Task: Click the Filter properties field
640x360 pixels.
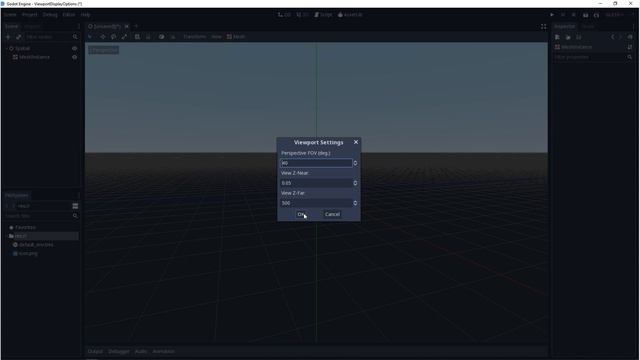Action: 593,57
